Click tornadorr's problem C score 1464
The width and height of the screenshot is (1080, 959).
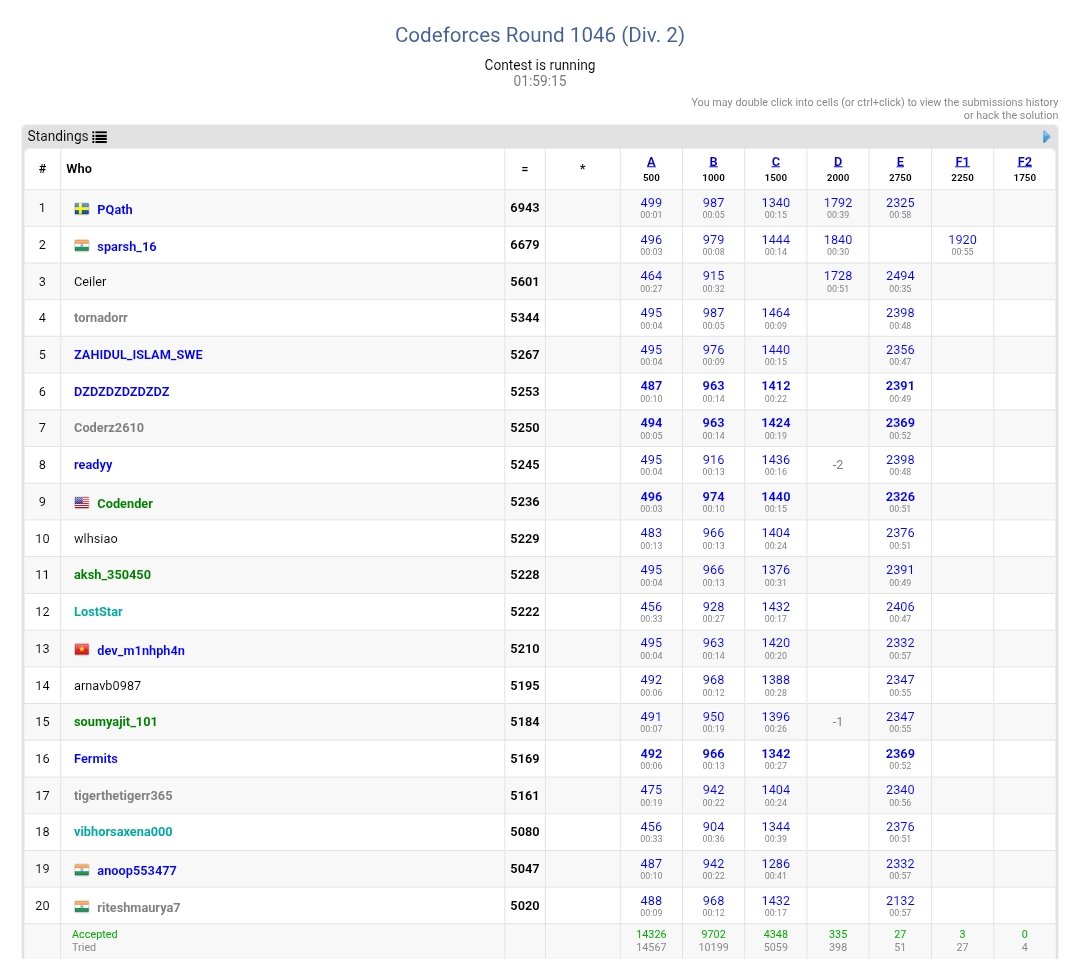[x=776, y=313]
